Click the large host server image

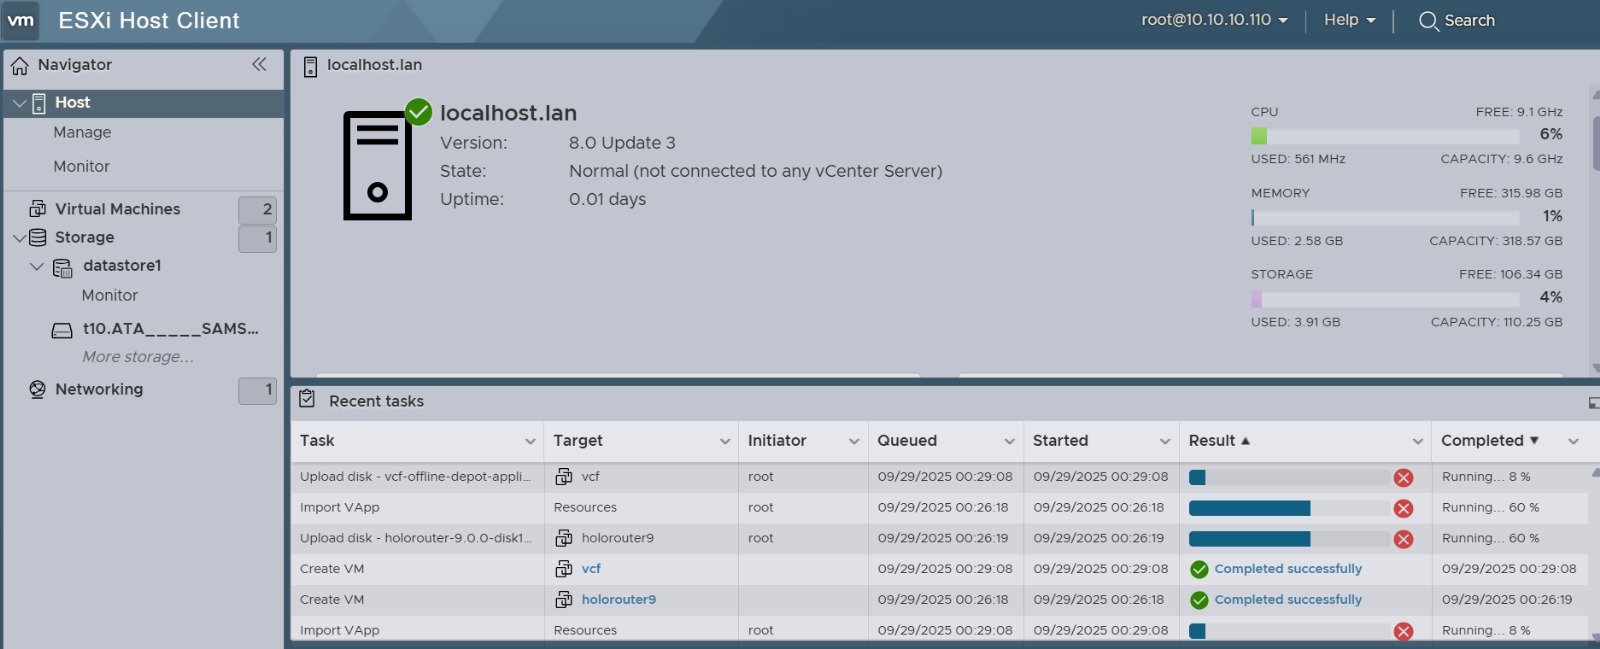point(377,165)
